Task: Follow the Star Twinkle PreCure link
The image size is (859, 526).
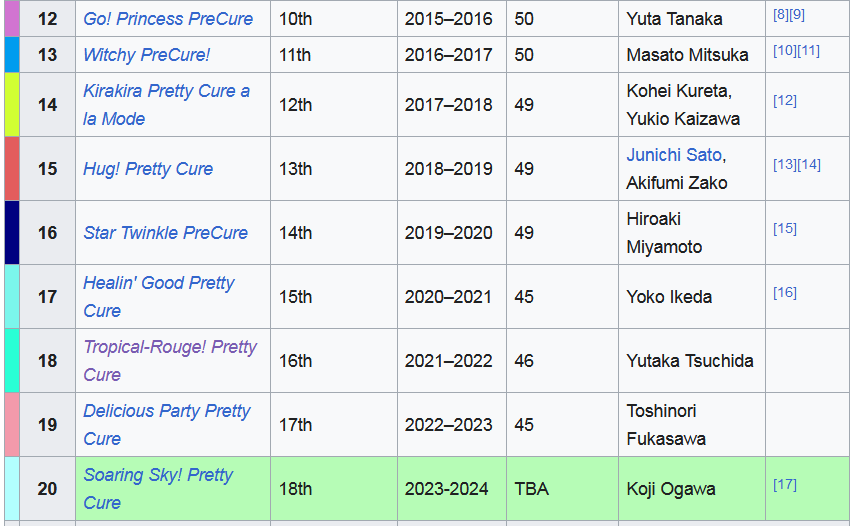Action: (x=165, y=233)
